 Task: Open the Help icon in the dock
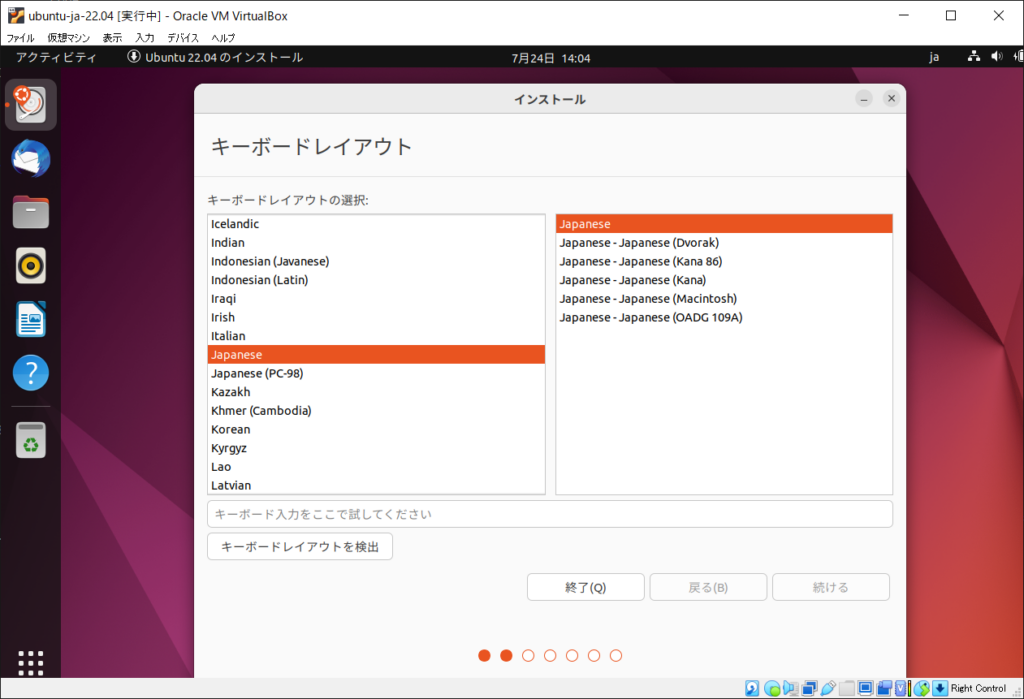click(31, 372)
